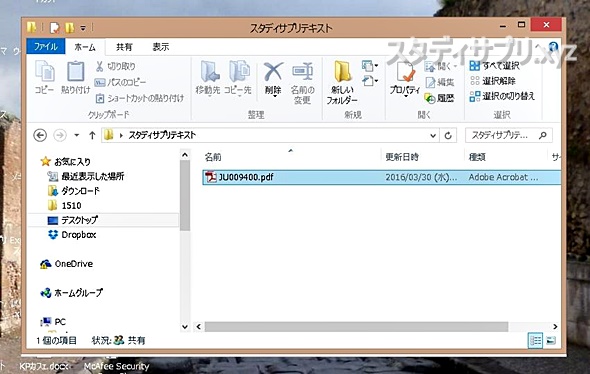Click KPカフェ.docx desktop icon label
Image resolution: width=590 pixels, height=374 pixels.
point(44,366)
